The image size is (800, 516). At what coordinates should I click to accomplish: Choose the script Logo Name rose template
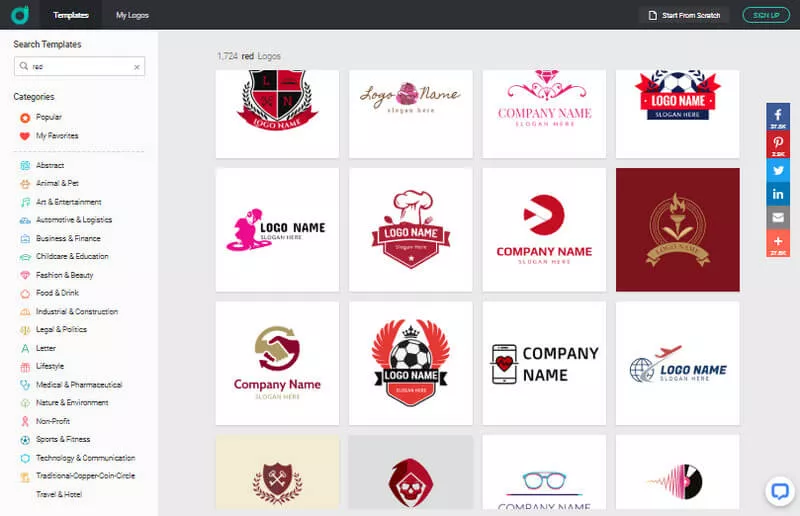[x=411, y=114]
